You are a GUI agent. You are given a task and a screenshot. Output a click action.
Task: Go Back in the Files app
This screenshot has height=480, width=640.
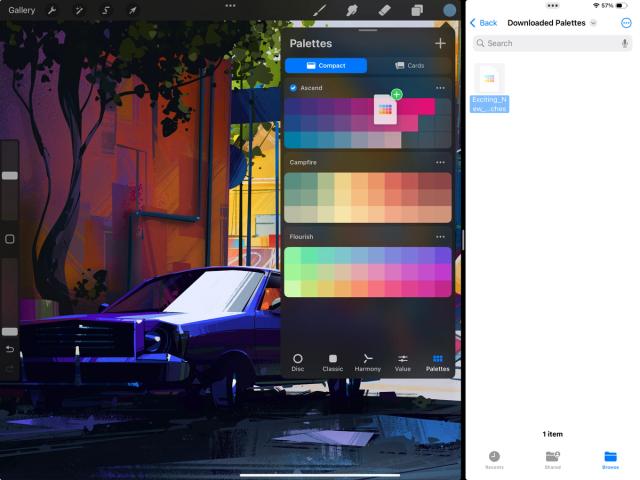click(483, 23)
